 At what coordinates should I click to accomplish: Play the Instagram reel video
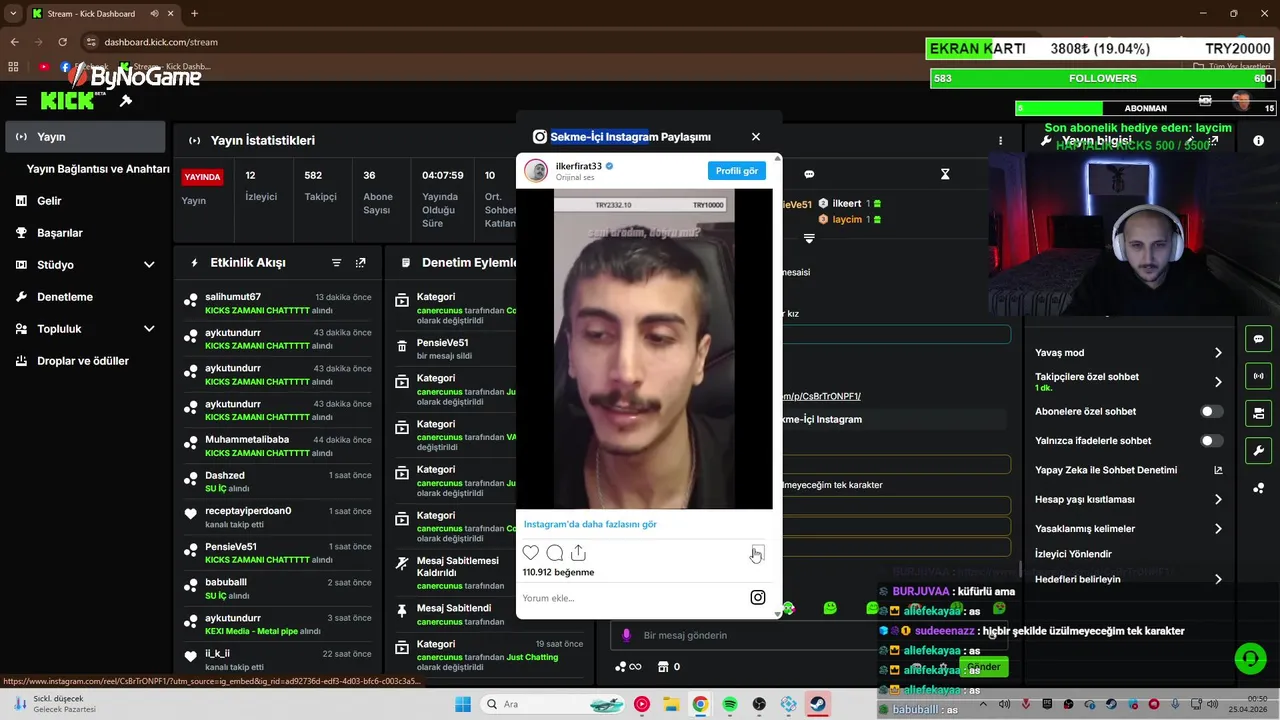click(x=644, y=349)
